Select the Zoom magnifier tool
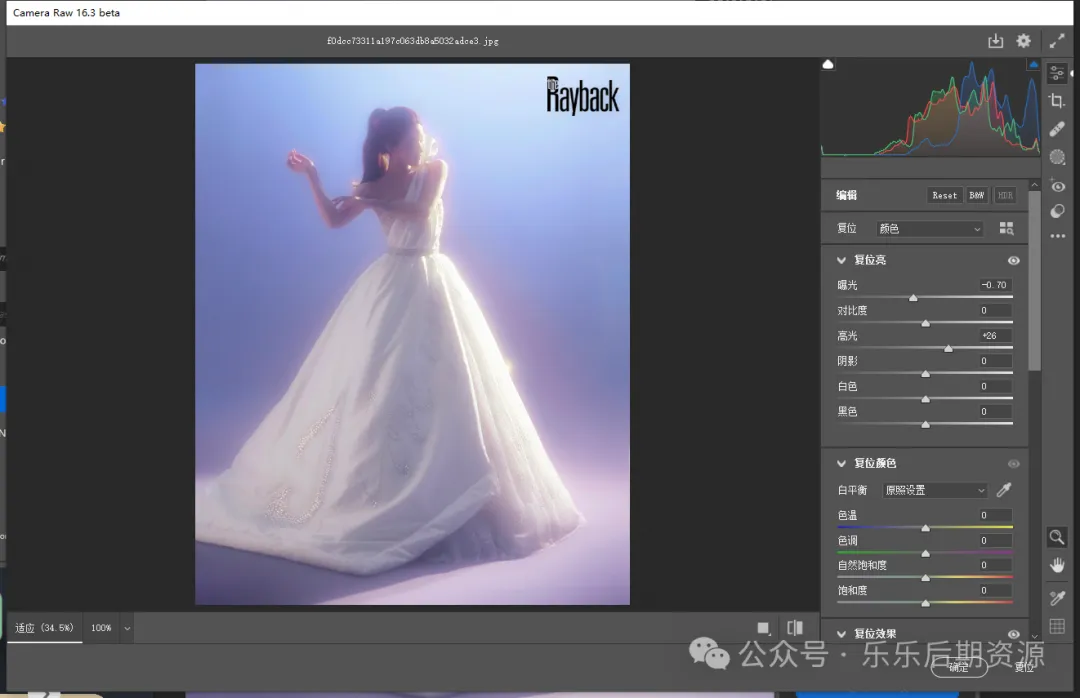 coord(1056,537)
